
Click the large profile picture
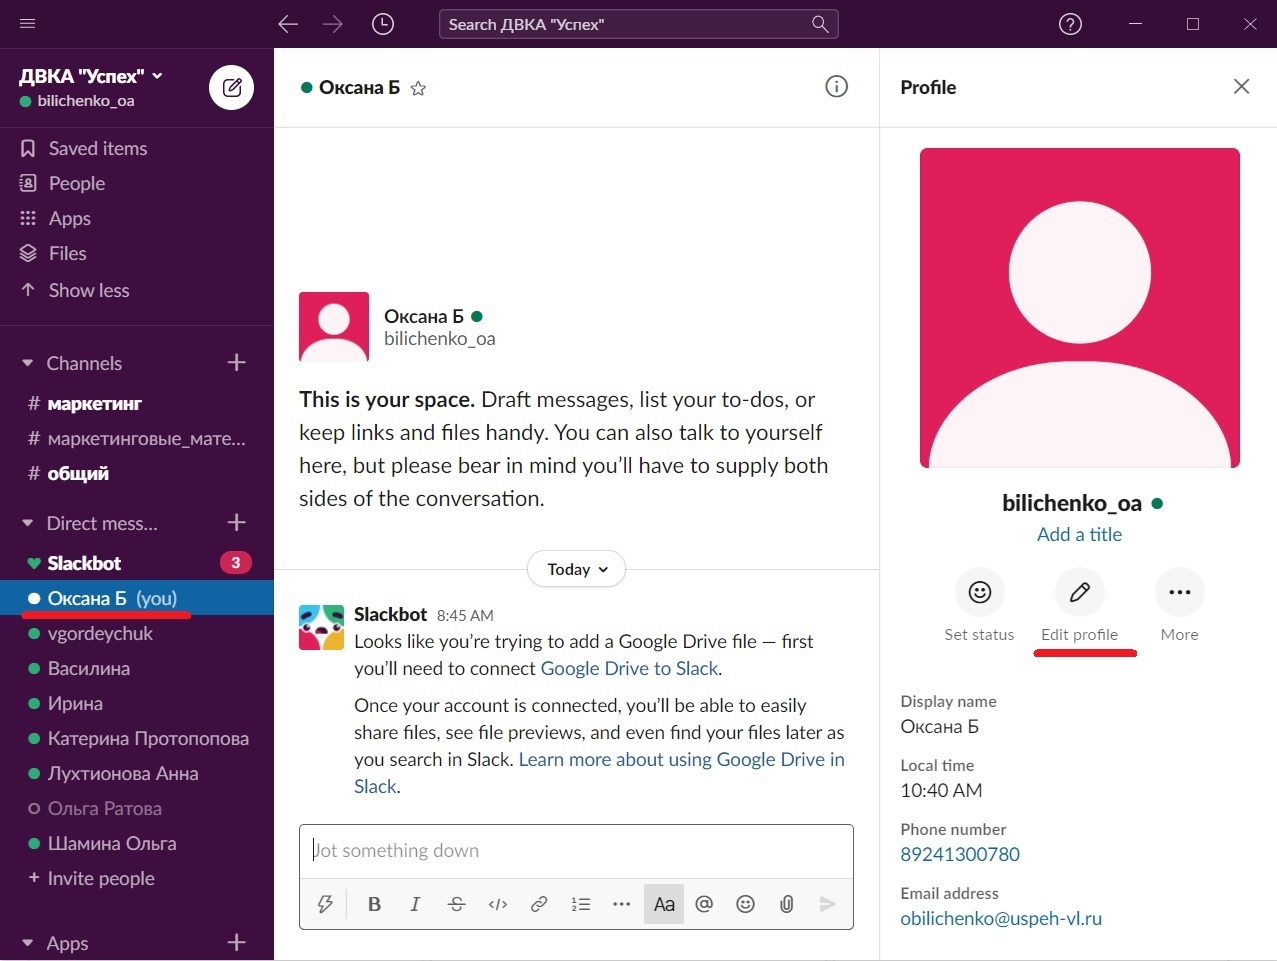[x=1080, y=308]
